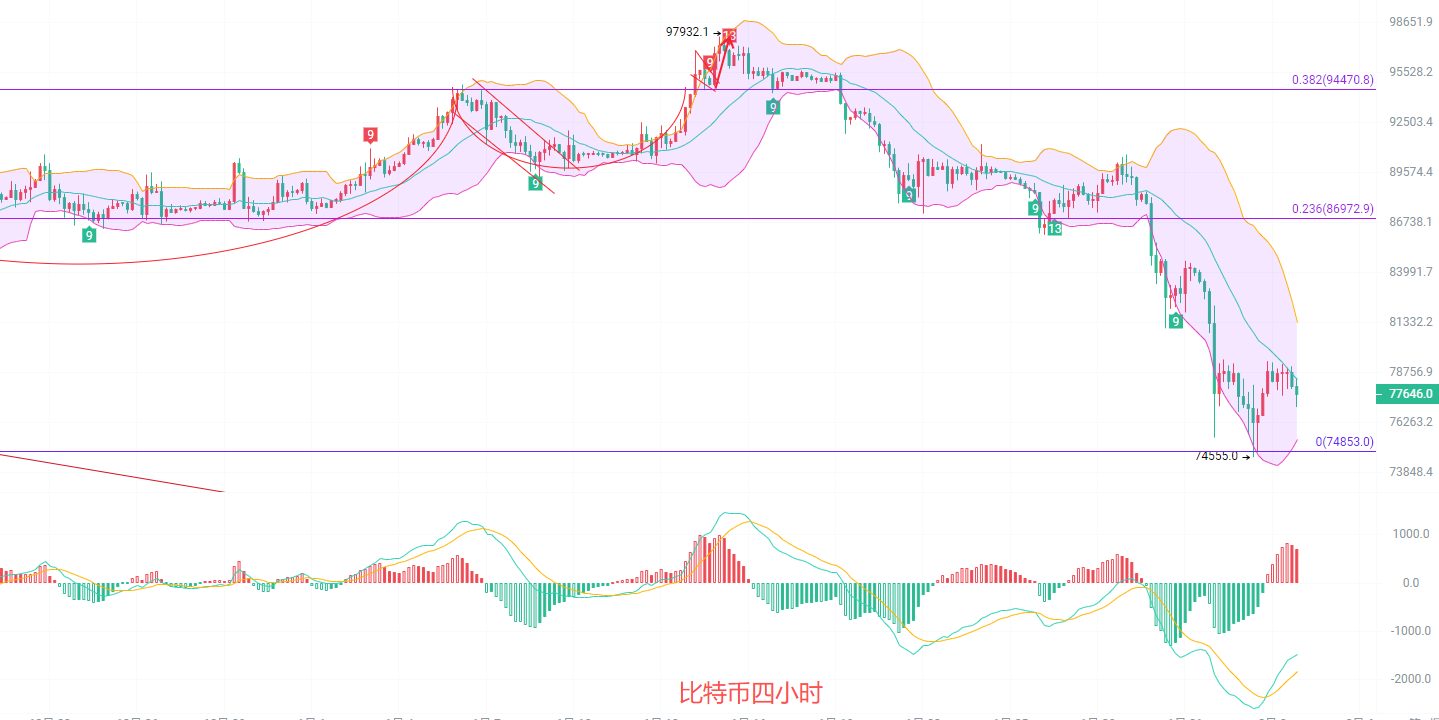The height and width of the screenshot is (720, 1439).
Task: Select the leftmost green 9 marker
Action: coord(89,235)
